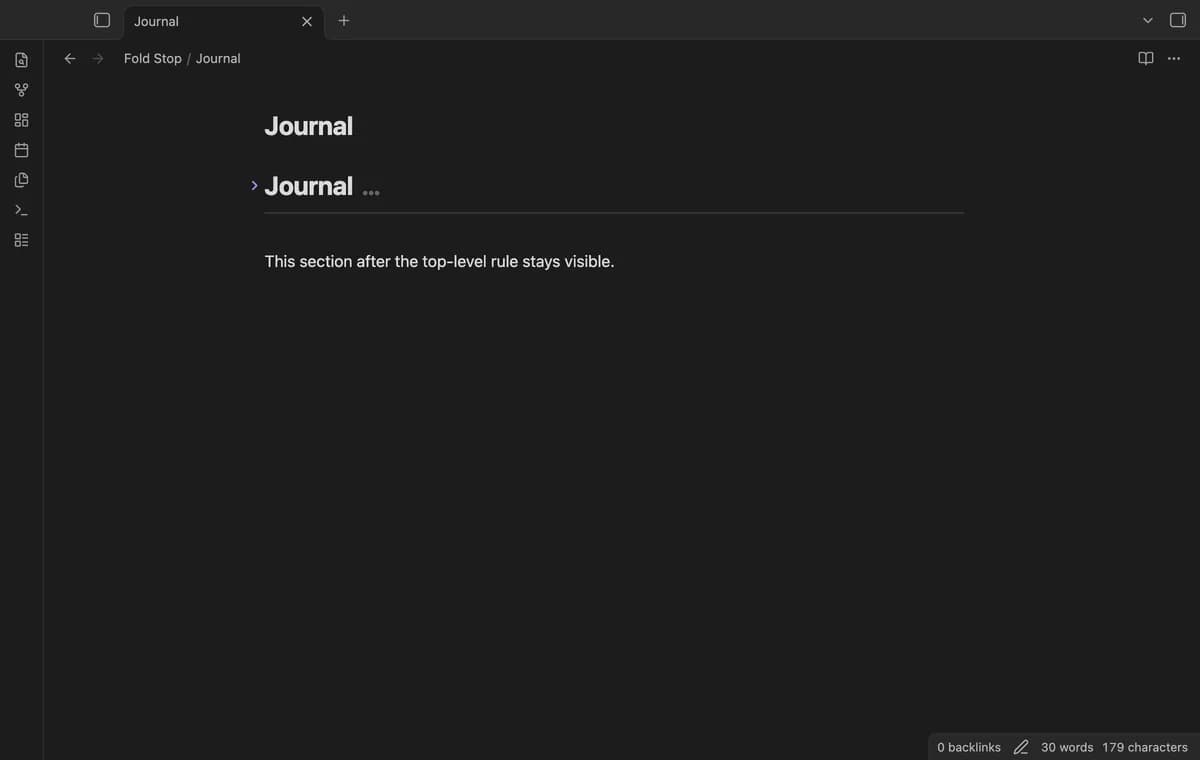Click the 179 characters status entry
The image size is (1200, 760).
1145,747
